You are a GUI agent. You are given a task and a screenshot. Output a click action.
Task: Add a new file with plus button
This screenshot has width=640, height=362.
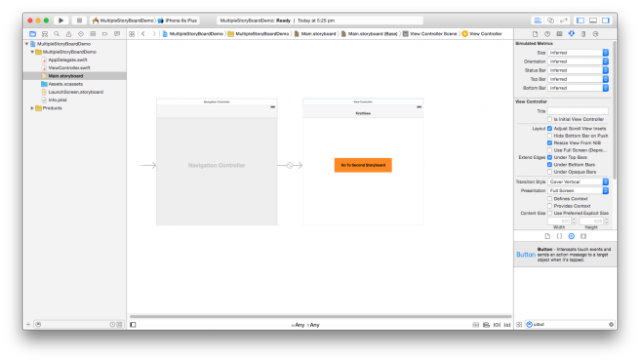point(28,324)
